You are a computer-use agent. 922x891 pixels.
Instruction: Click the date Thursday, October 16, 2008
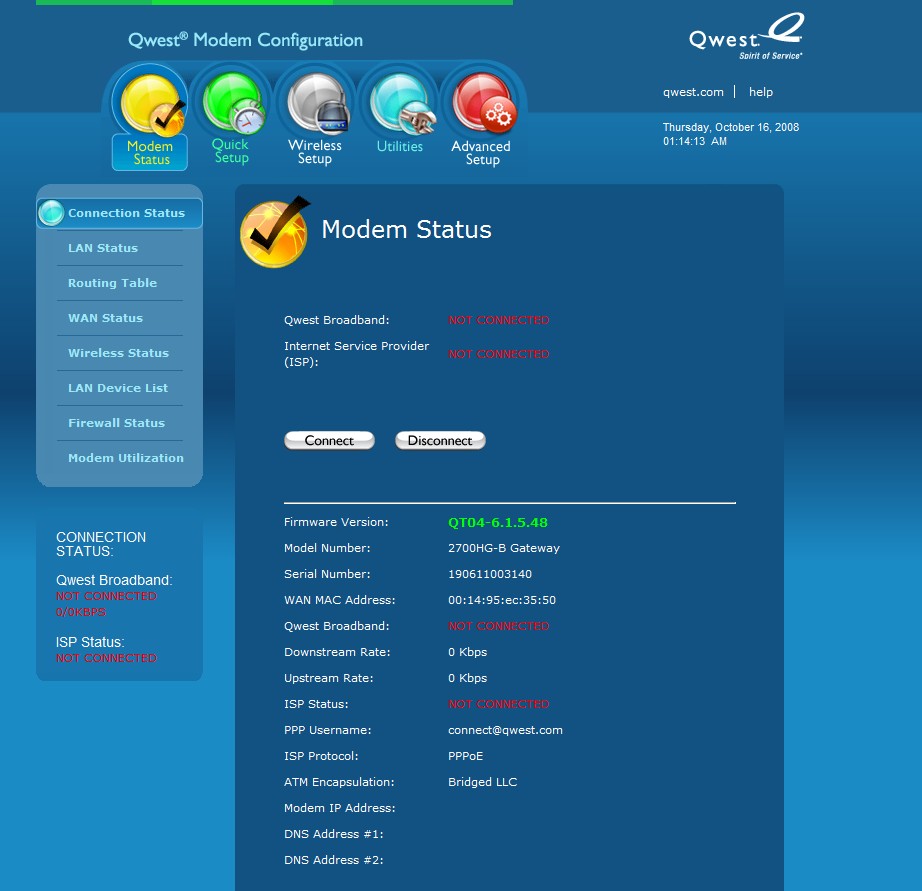731,127
